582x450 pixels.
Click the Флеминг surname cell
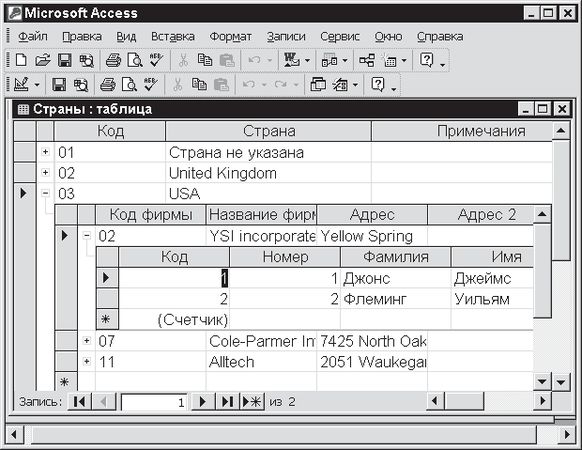pos(396,299)
